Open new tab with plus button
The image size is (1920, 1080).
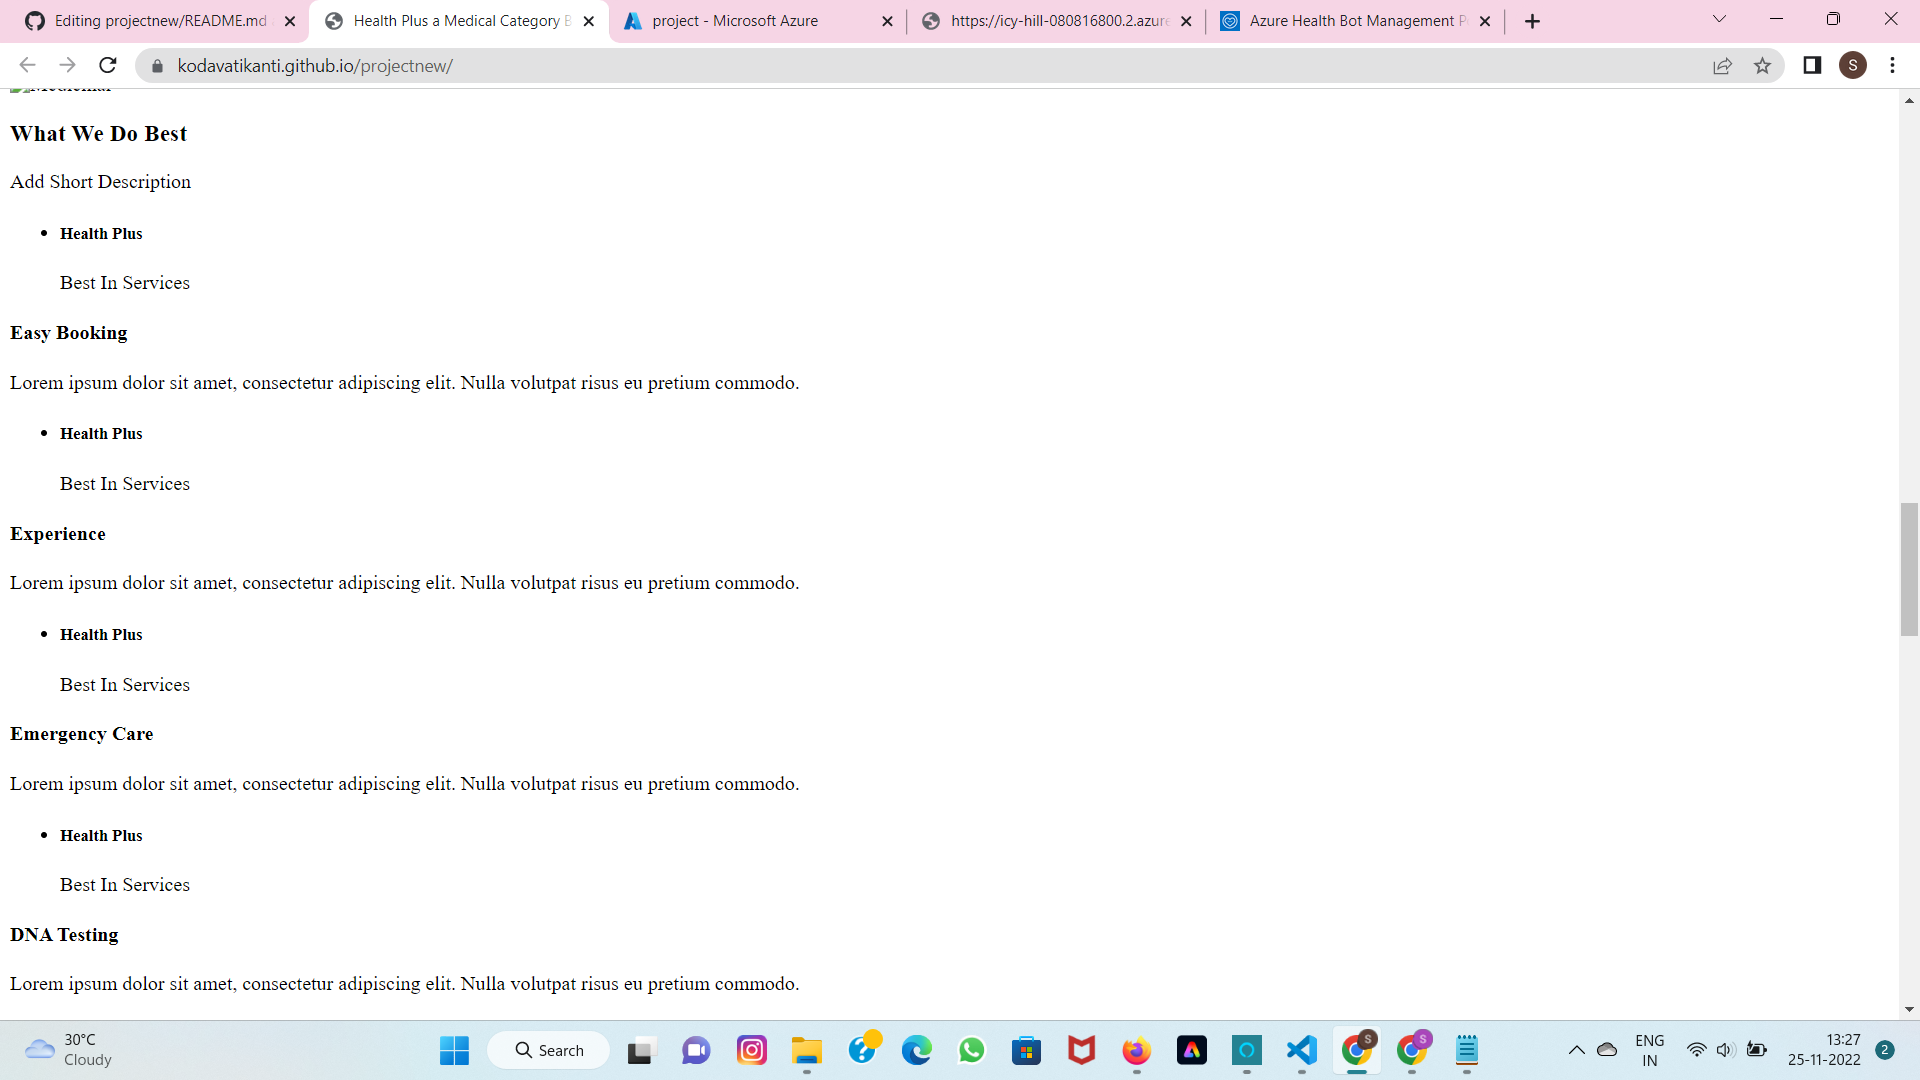click(x=1532, y=21)
